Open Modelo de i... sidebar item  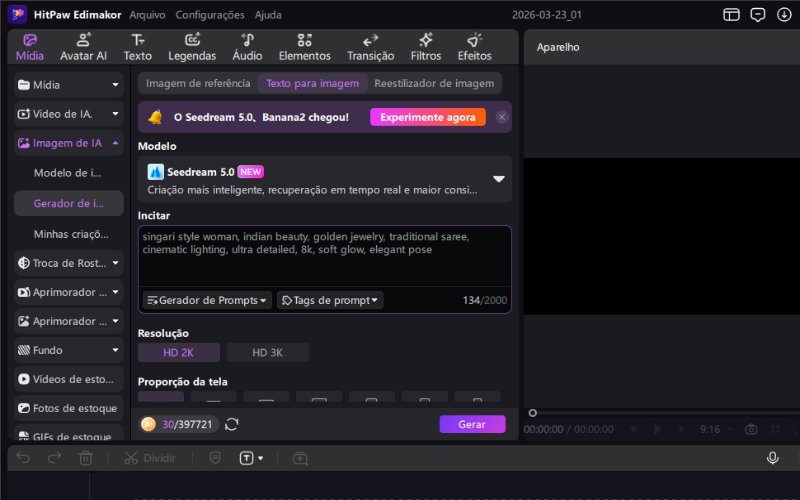[x=68, y=173]
